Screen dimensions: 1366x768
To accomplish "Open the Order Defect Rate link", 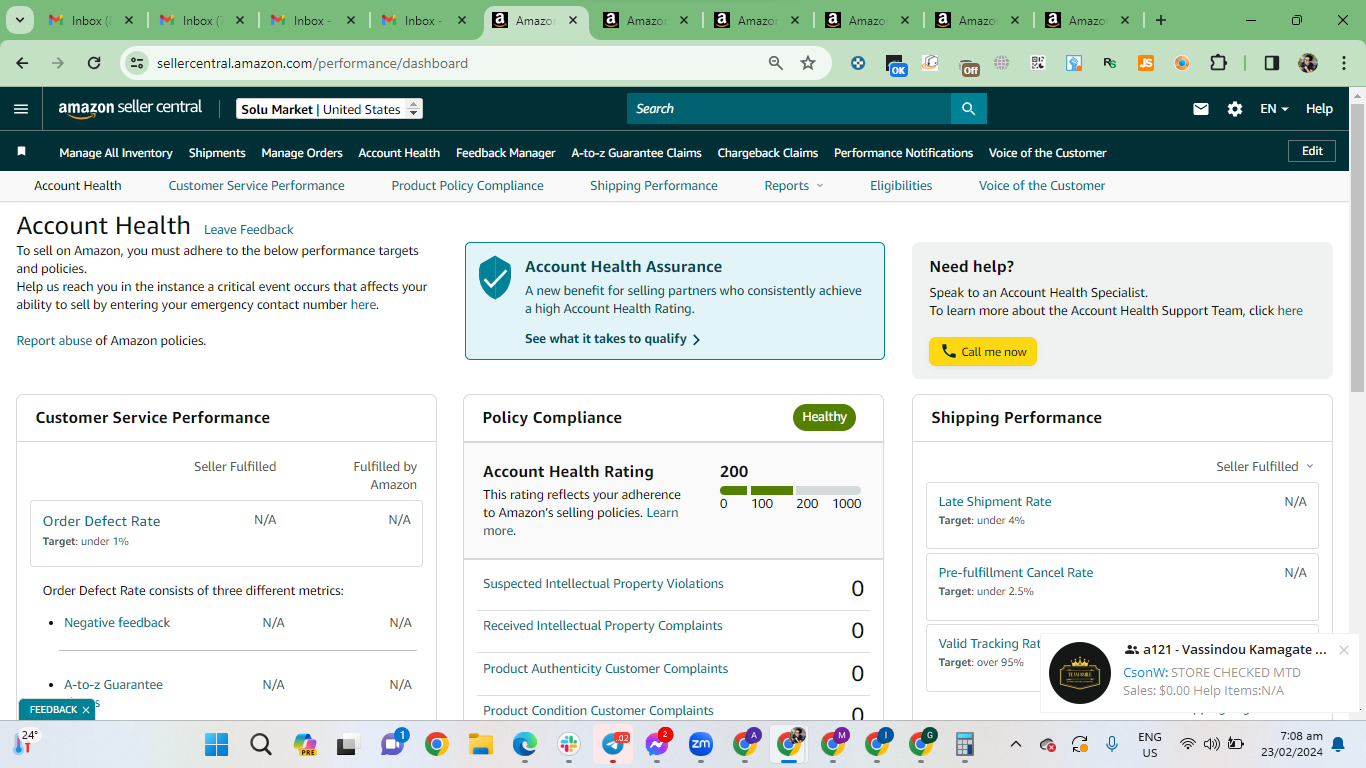I will [x=101, y=521].
